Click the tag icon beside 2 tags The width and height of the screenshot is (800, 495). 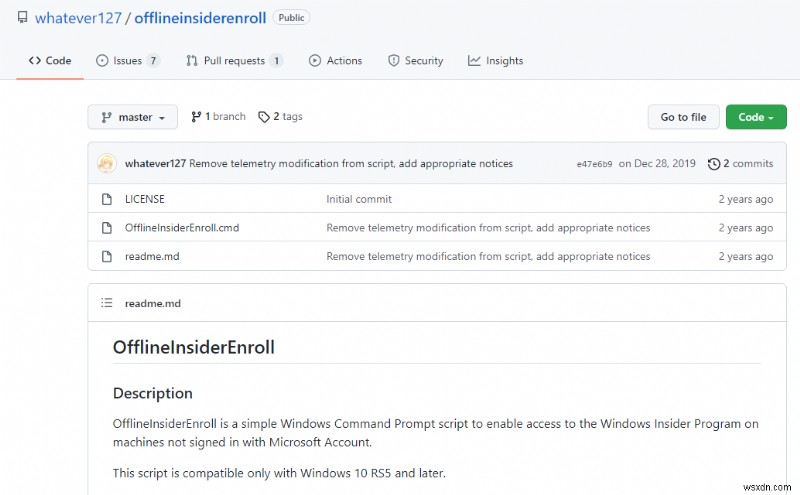[x=264, y=117]
